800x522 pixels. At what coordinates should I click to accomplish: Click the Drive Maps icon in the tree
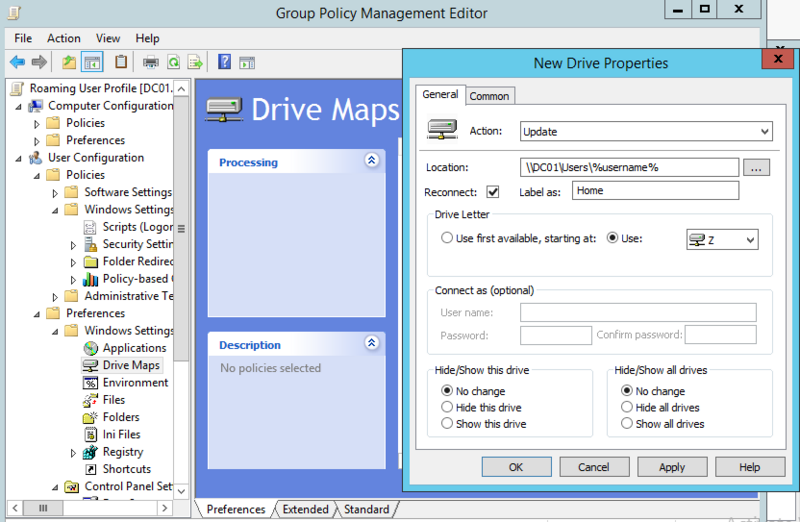click(x=90, y=365)
